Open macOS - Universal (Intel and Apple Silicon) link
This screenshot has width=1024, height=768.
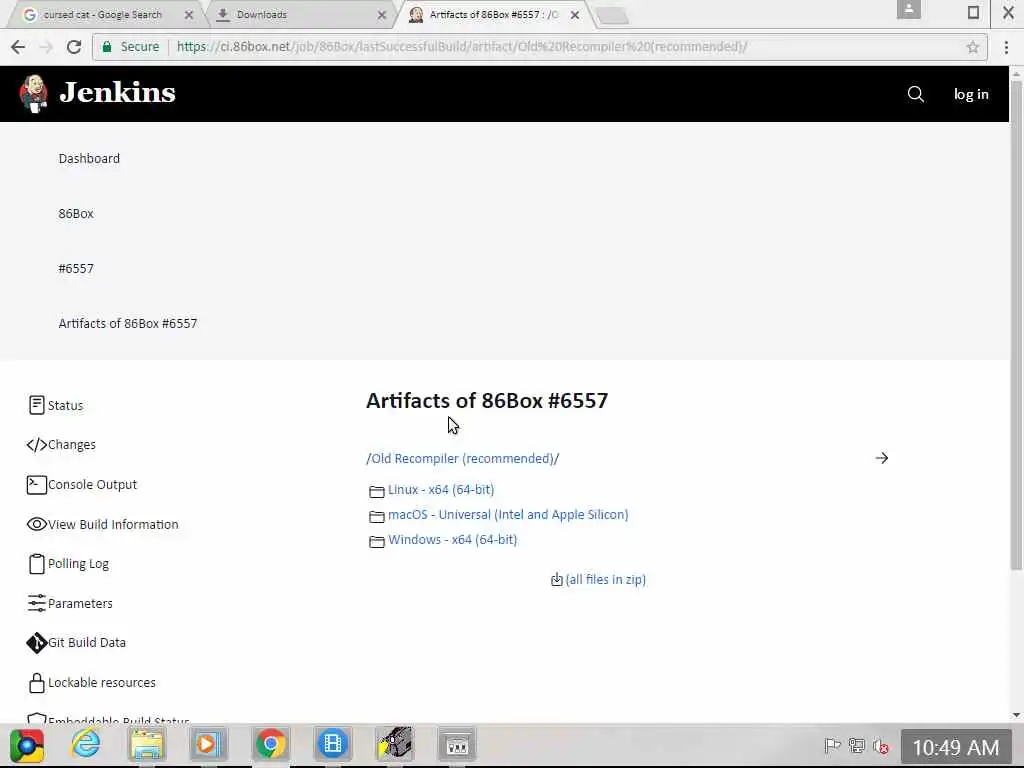pyautogui.click(x=508, y=515)
